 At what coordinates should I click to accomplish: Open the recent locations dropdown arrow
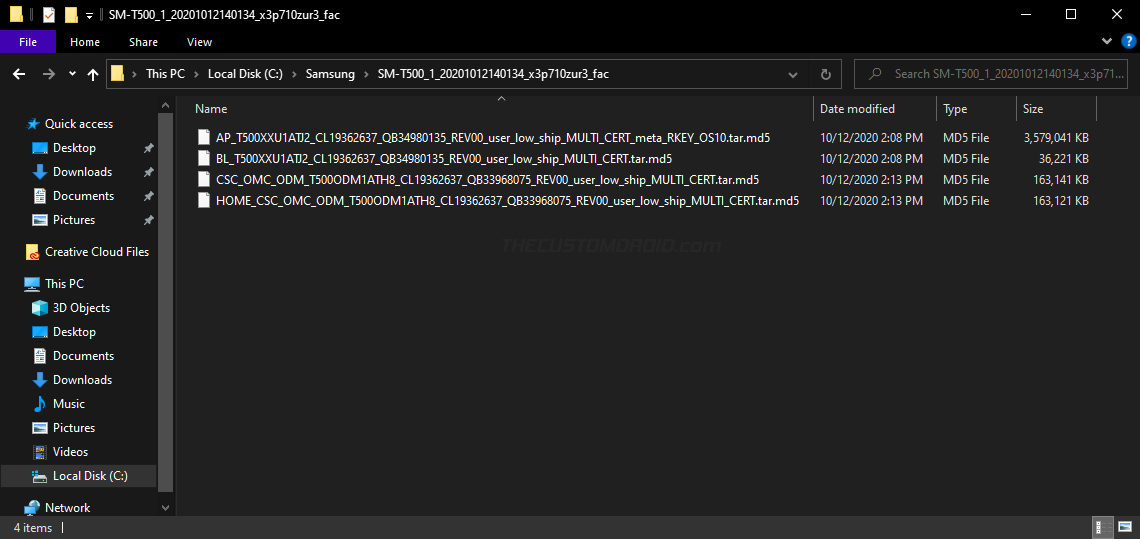(72, 74)
